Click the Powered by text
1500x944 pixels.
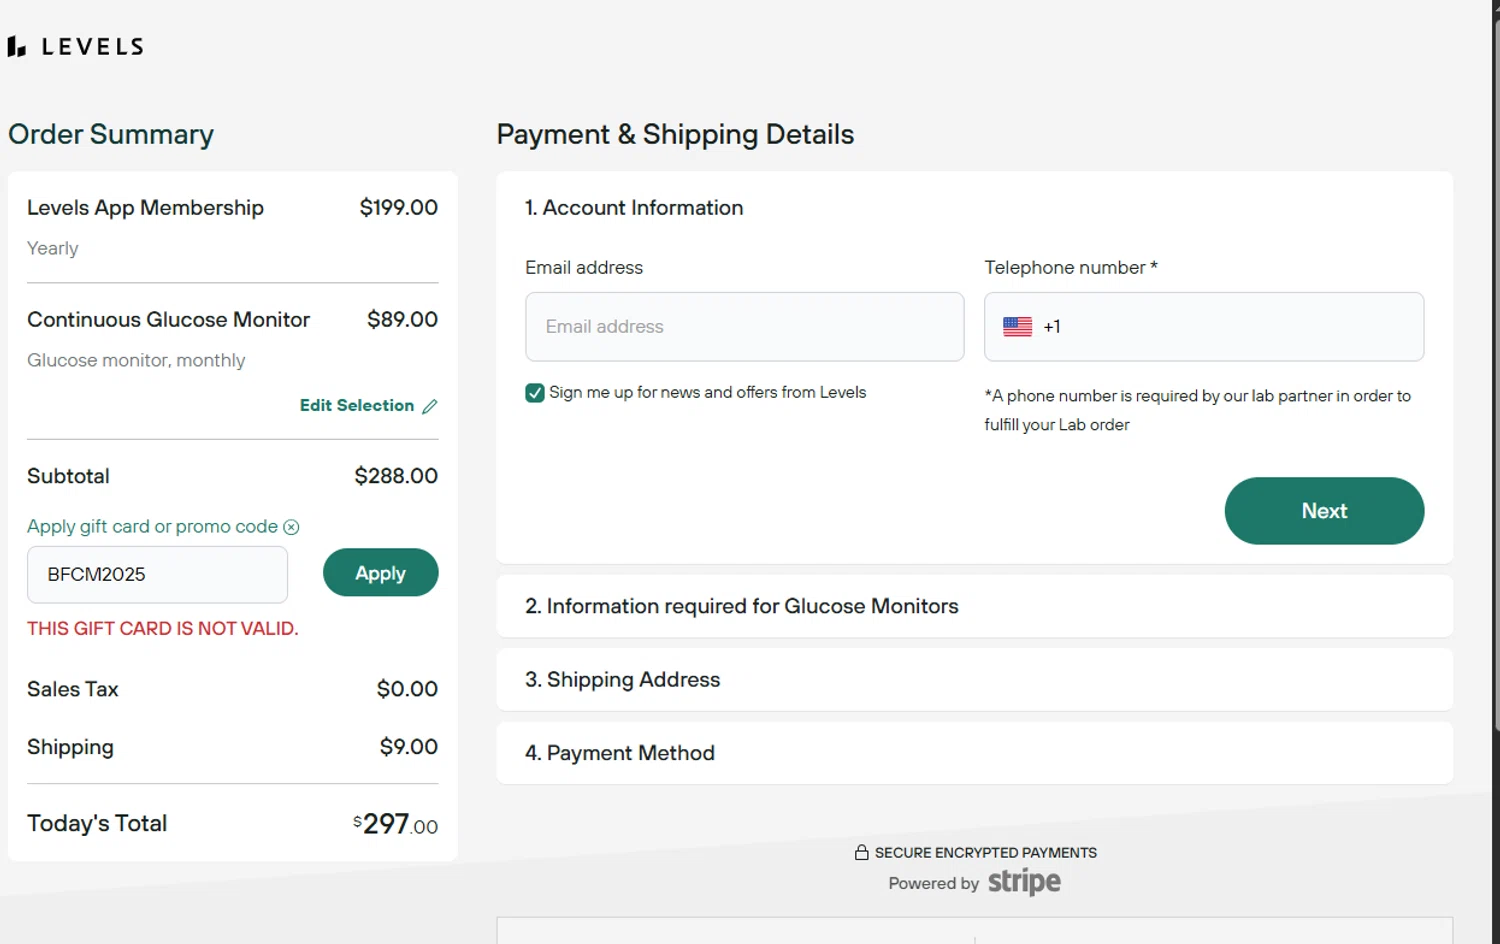click(x=933, y=884)
